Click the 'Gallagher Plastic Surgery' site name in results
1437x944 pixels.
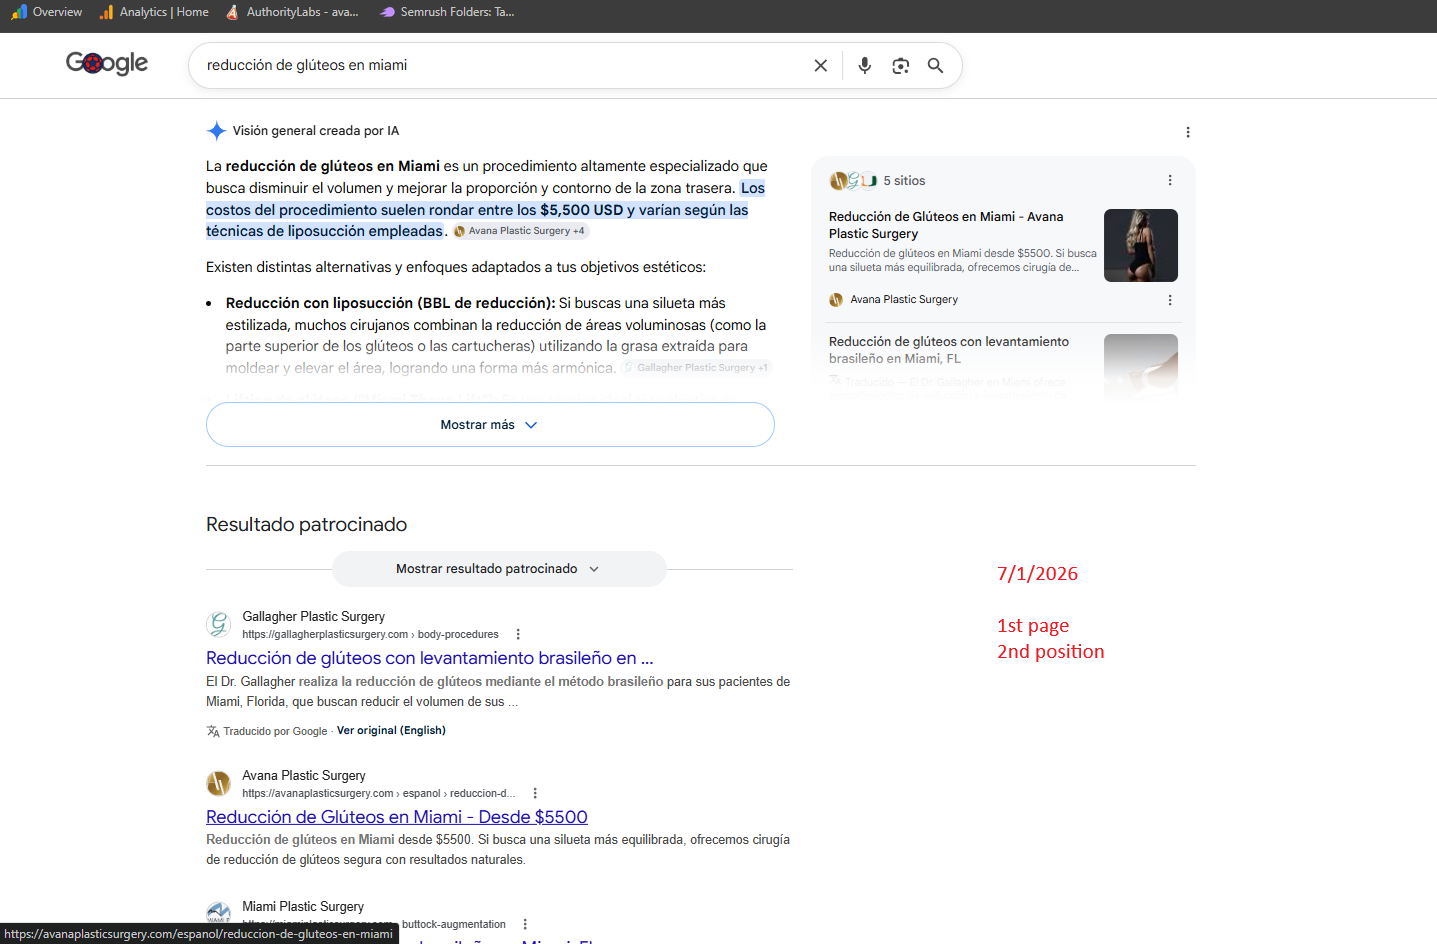tap(313, 617)
